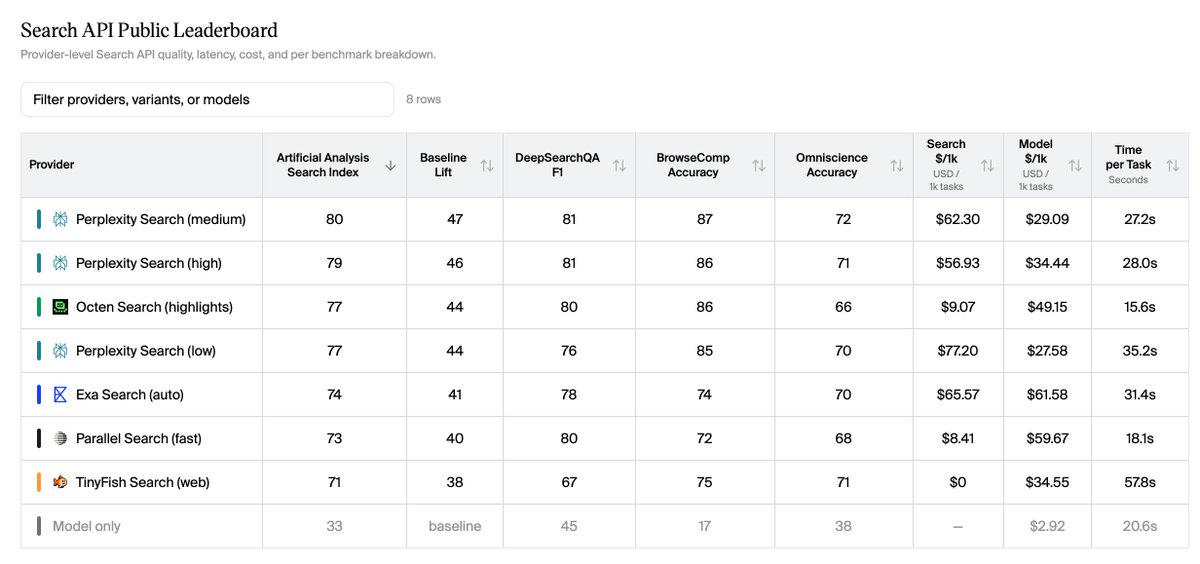Click the Perplexity Search (high) logo icon

click(60, 263)
